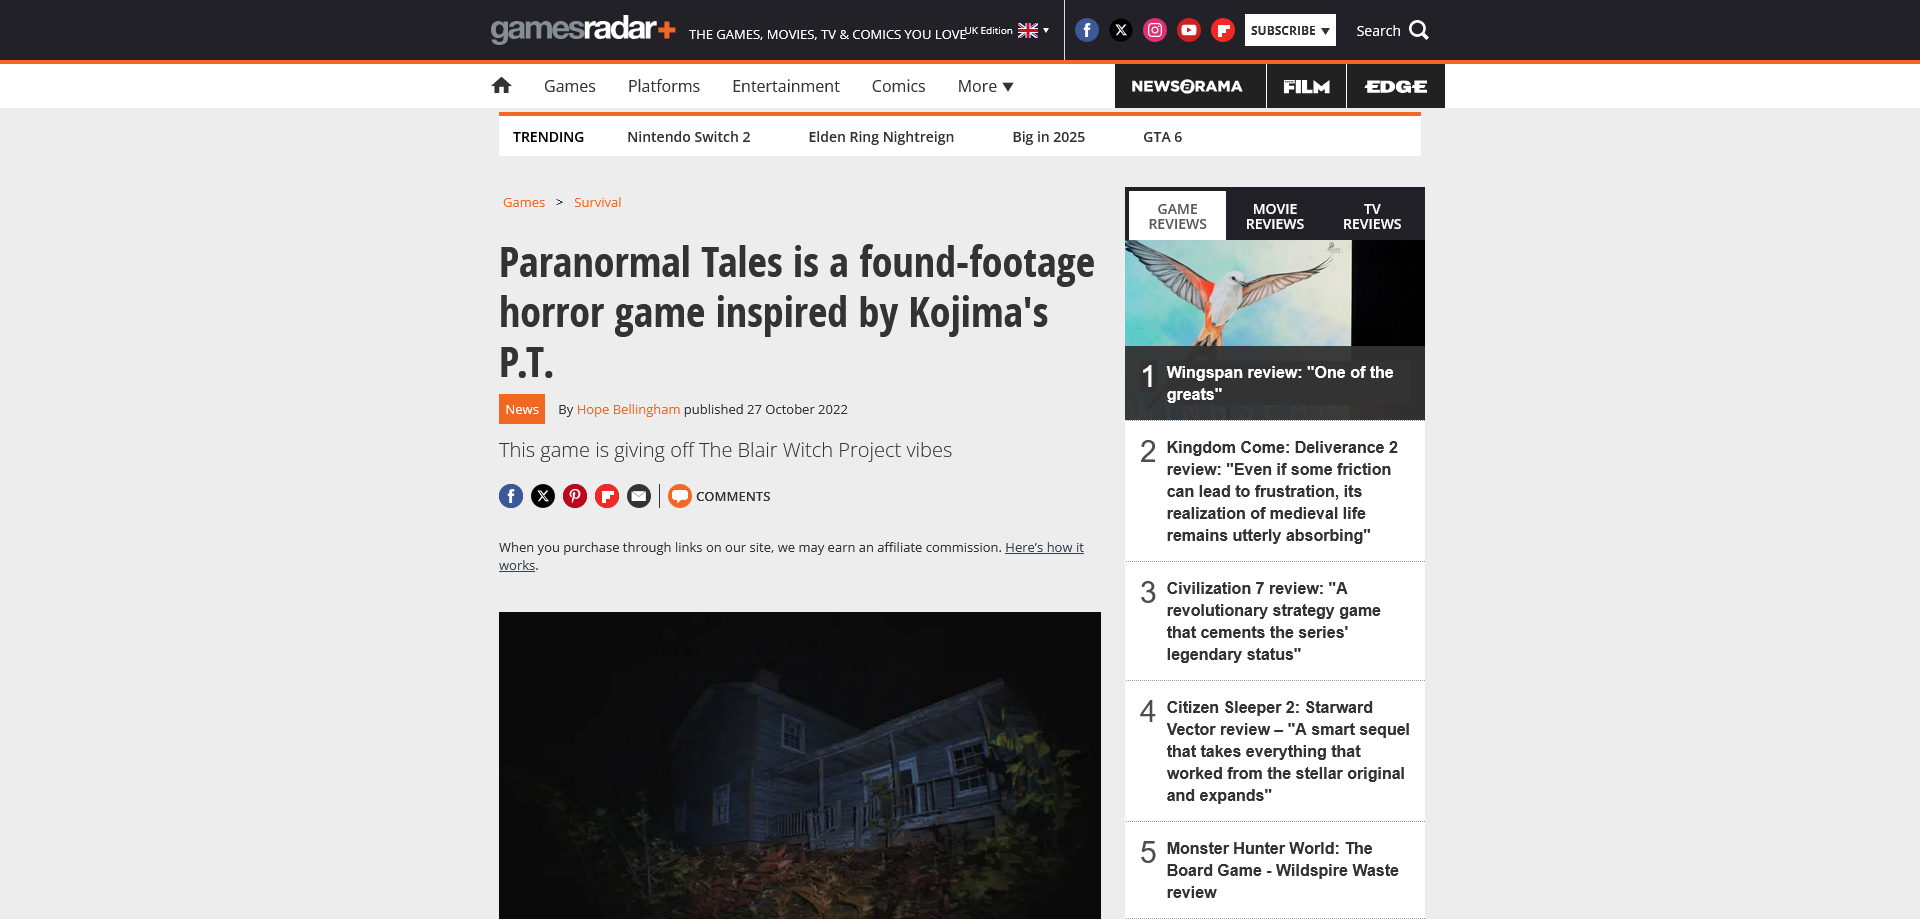1920x919 pixels.
Task: Open the Instagram icon in header
Action: (1155, 30)
